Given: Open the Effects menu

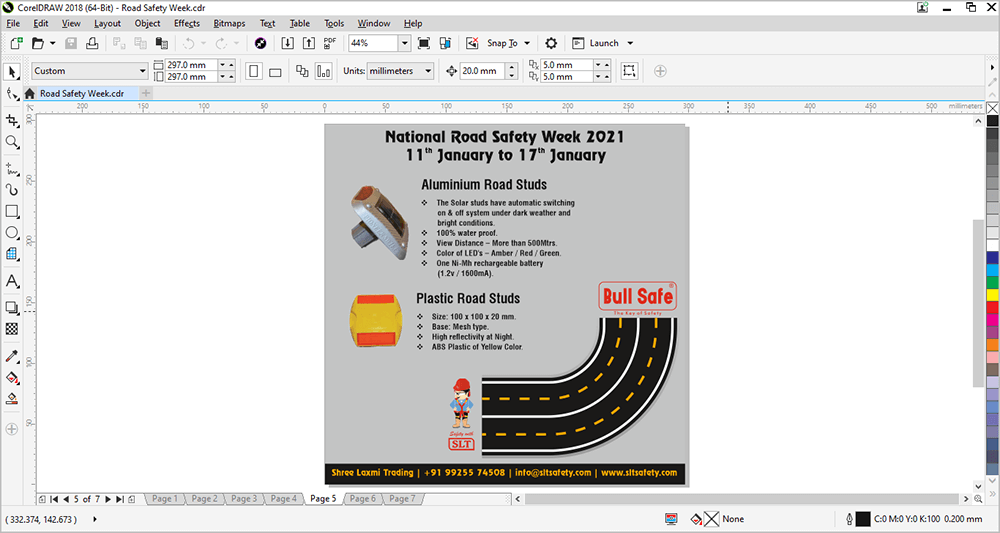Looking at the screenshot, I should (x=187, y=23).
